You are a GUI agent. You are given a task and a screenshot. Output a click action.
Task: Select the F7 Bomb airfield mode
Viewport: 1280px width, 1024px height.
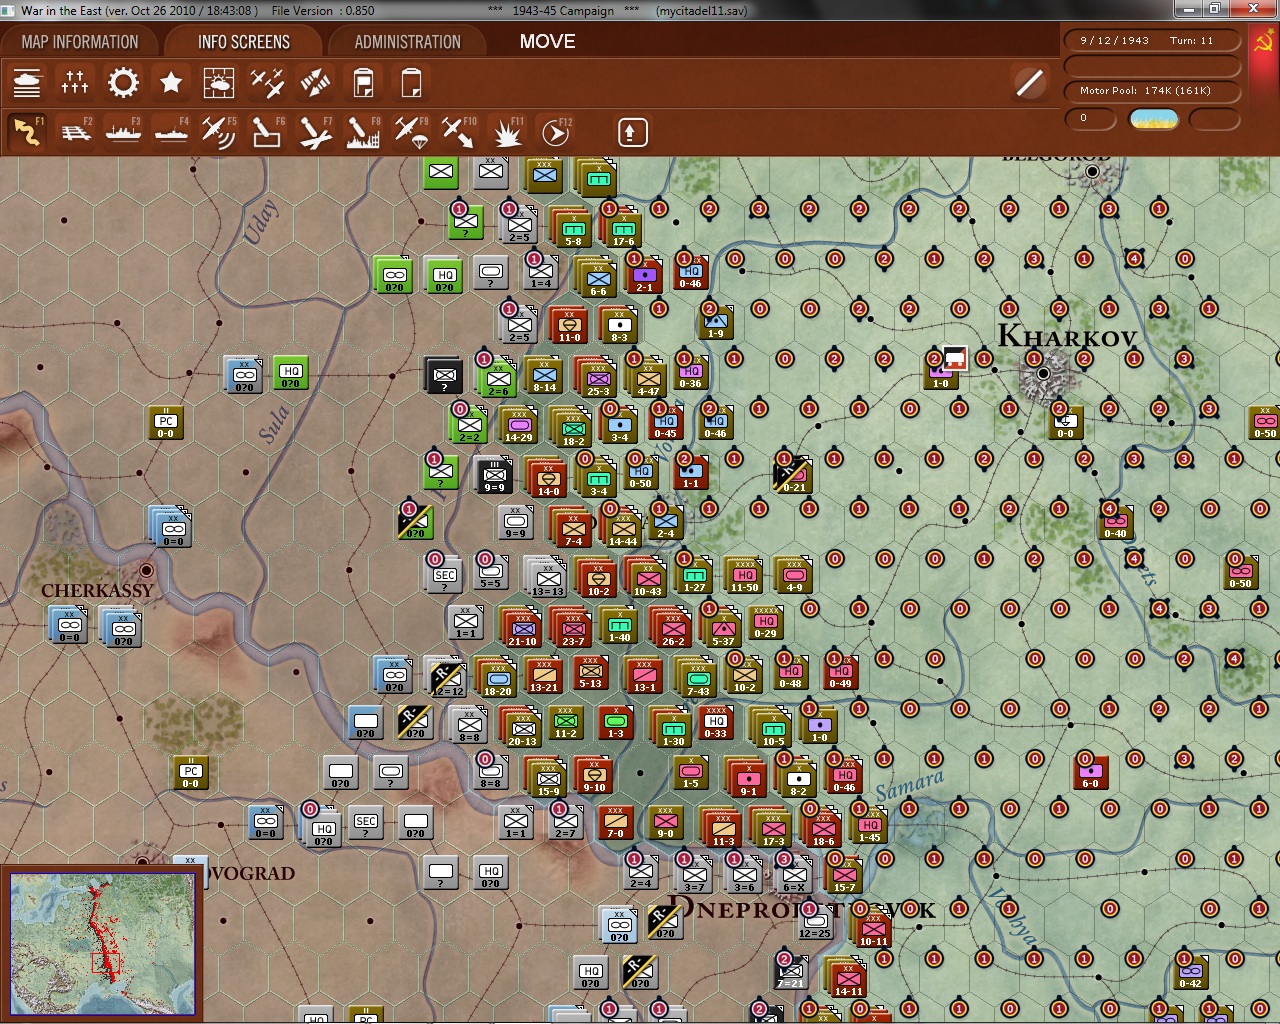coord(315,132)
